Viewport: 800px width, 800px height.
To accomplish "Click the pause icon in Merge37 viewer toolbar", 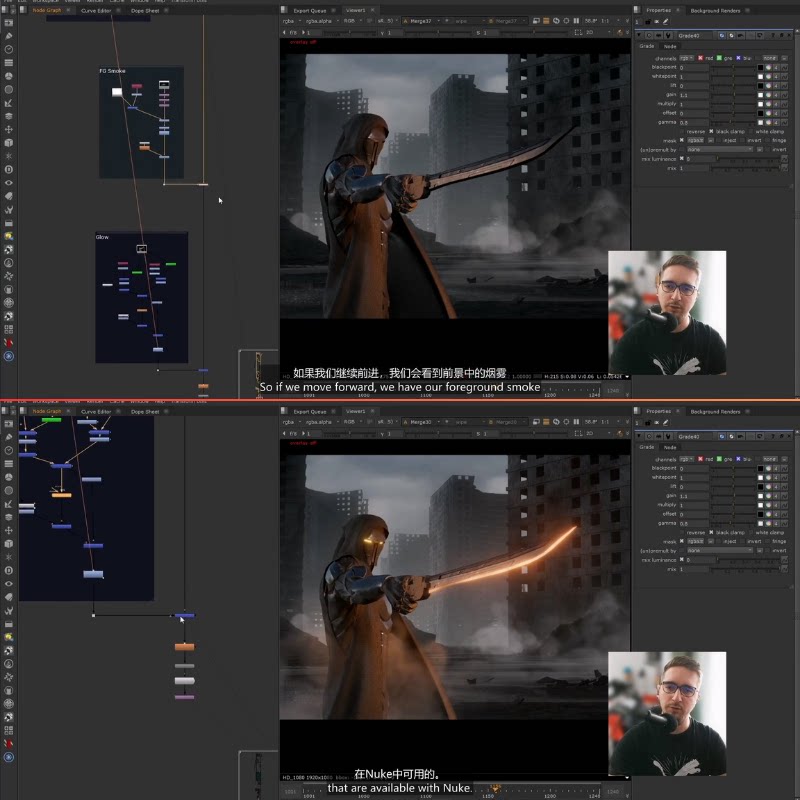I will click(576, 21).
